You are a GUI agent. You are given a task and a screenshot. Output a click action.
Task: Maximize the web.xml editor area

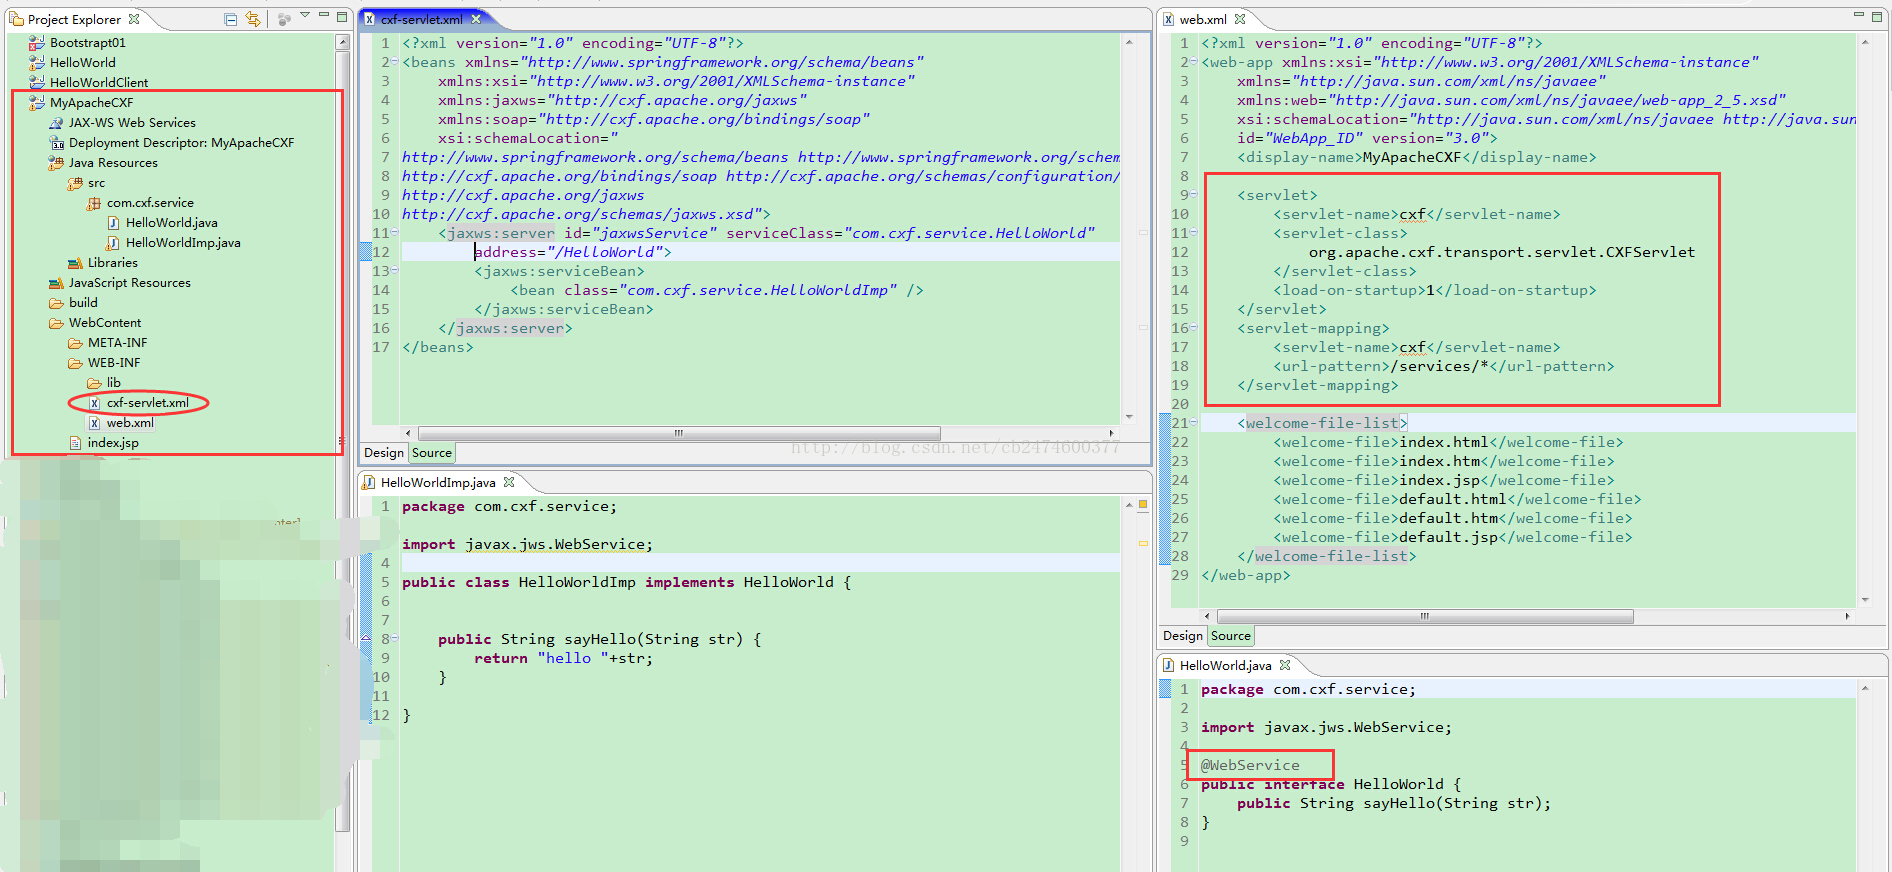(1877, 17)
